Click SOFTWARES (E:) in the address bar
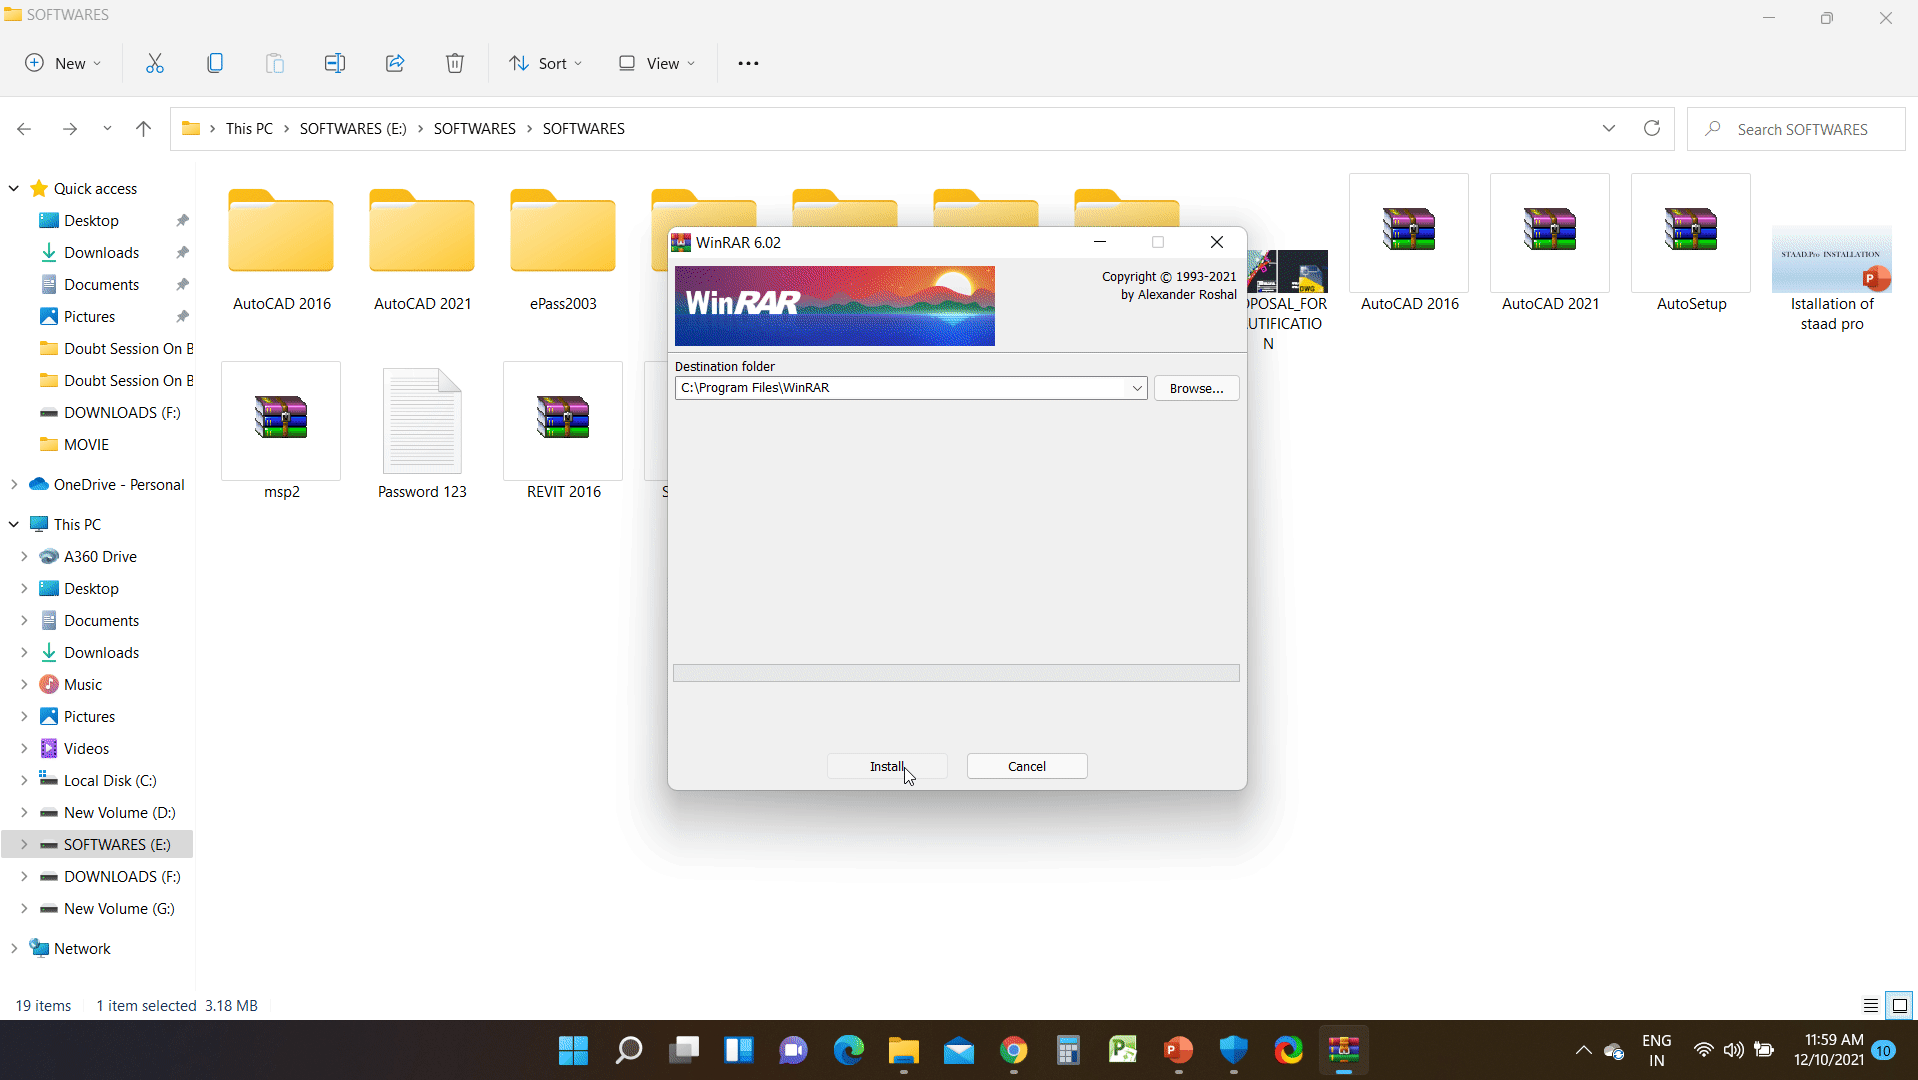 [353, 129]
